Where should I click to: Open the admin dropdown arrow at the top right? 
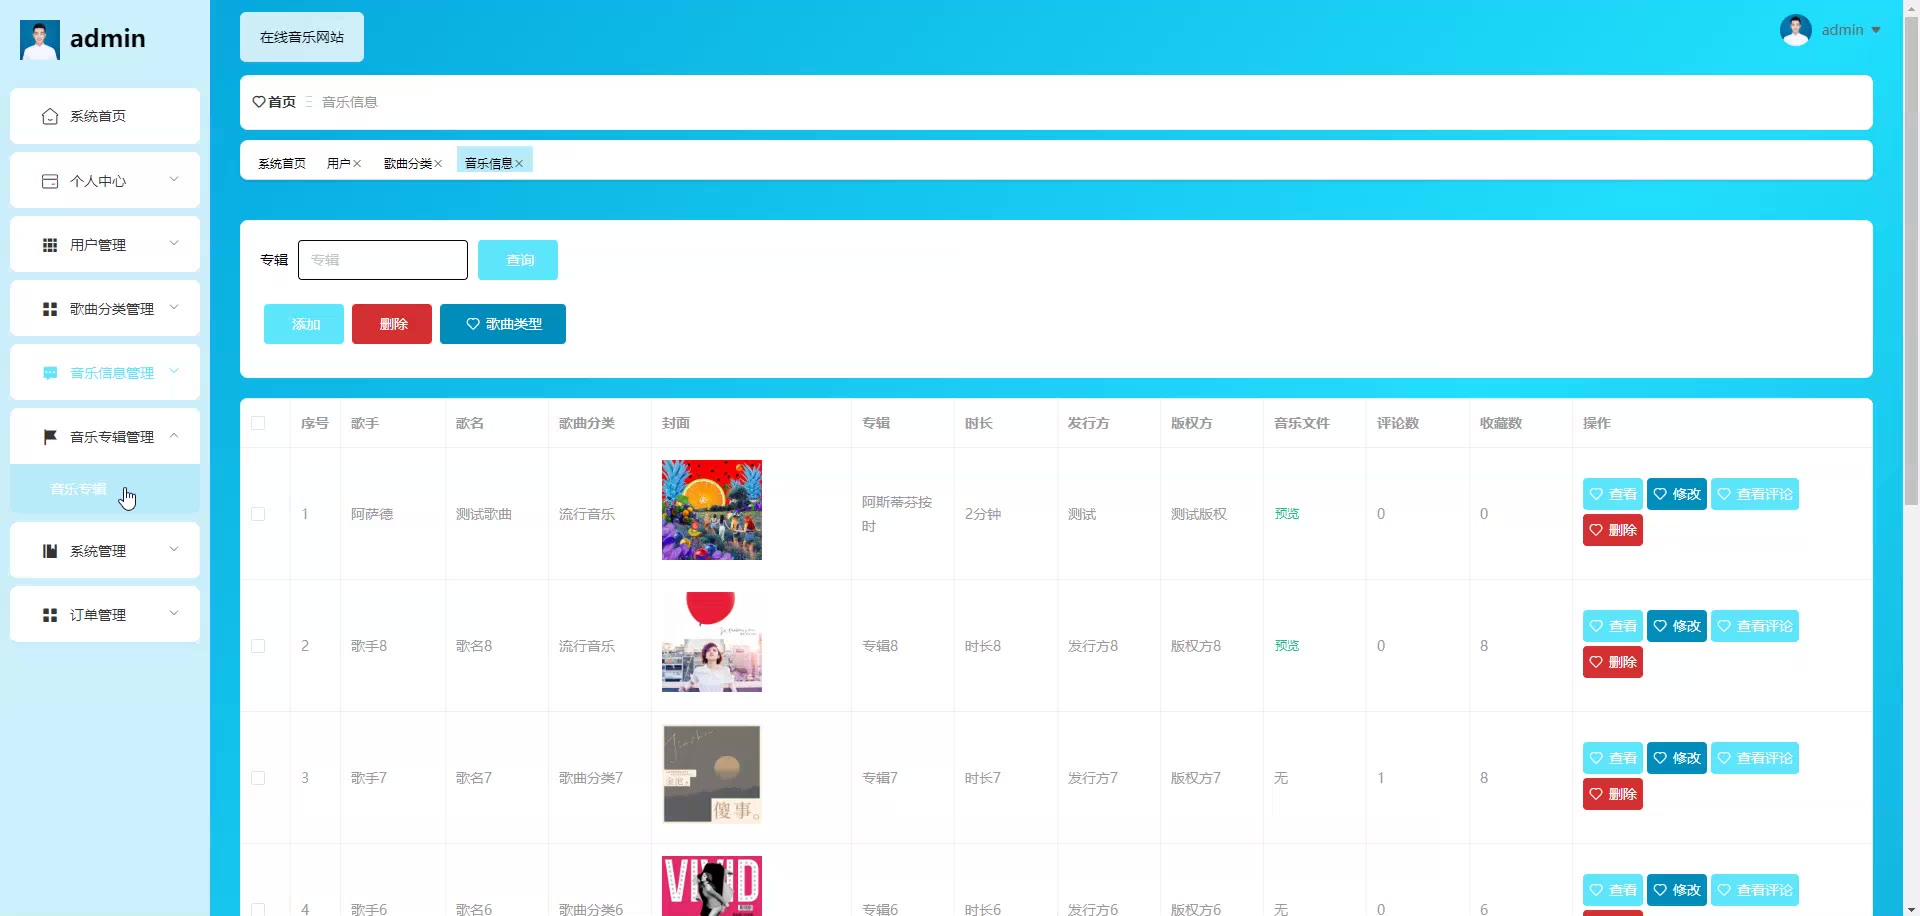pyautogui.click(x=1876, y=30)
